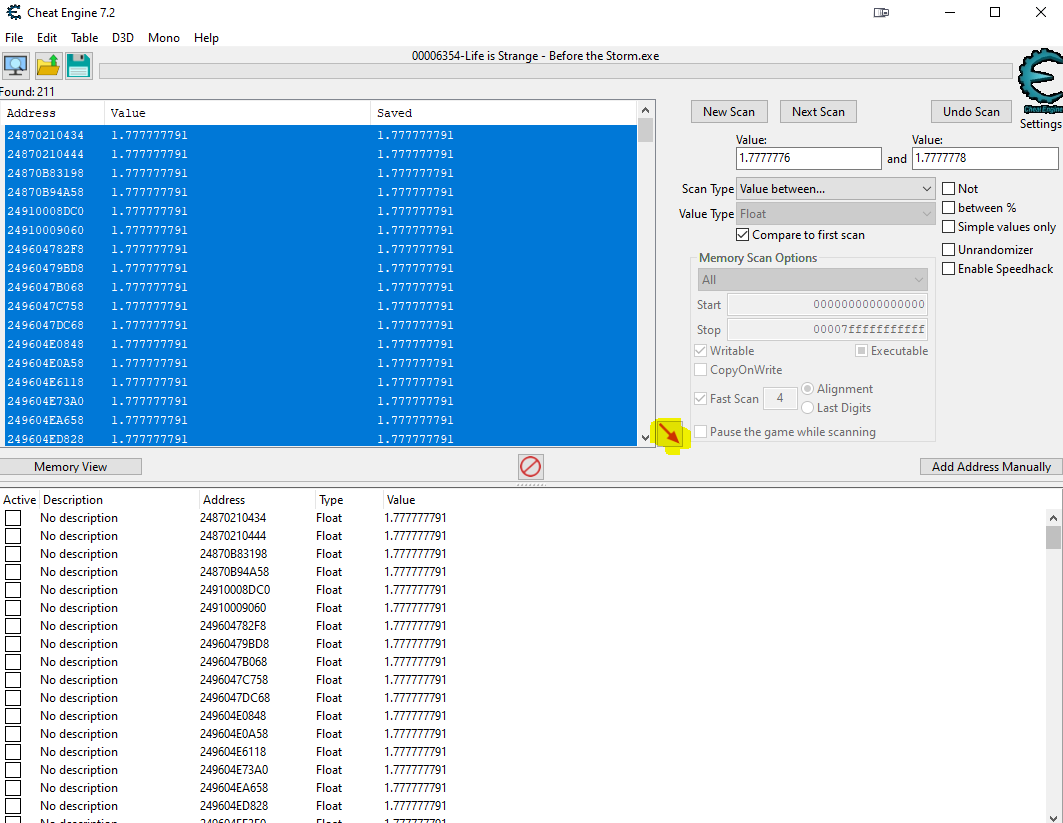Open Memory View
The height and width of the screenshot is (823, 1063).
[x=71, y=466]
